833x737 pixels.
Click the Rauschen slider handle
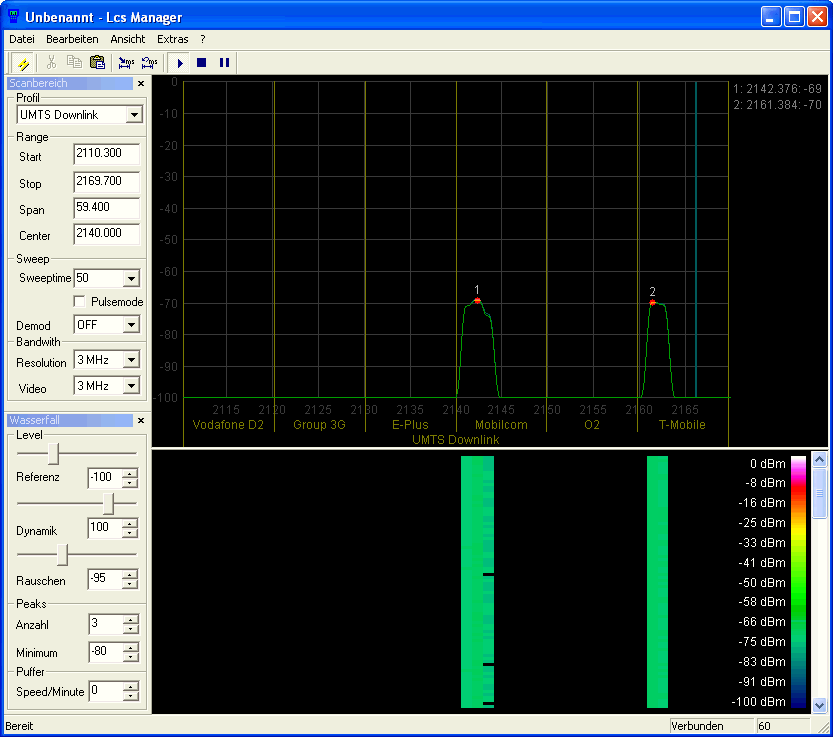(63, 554)
